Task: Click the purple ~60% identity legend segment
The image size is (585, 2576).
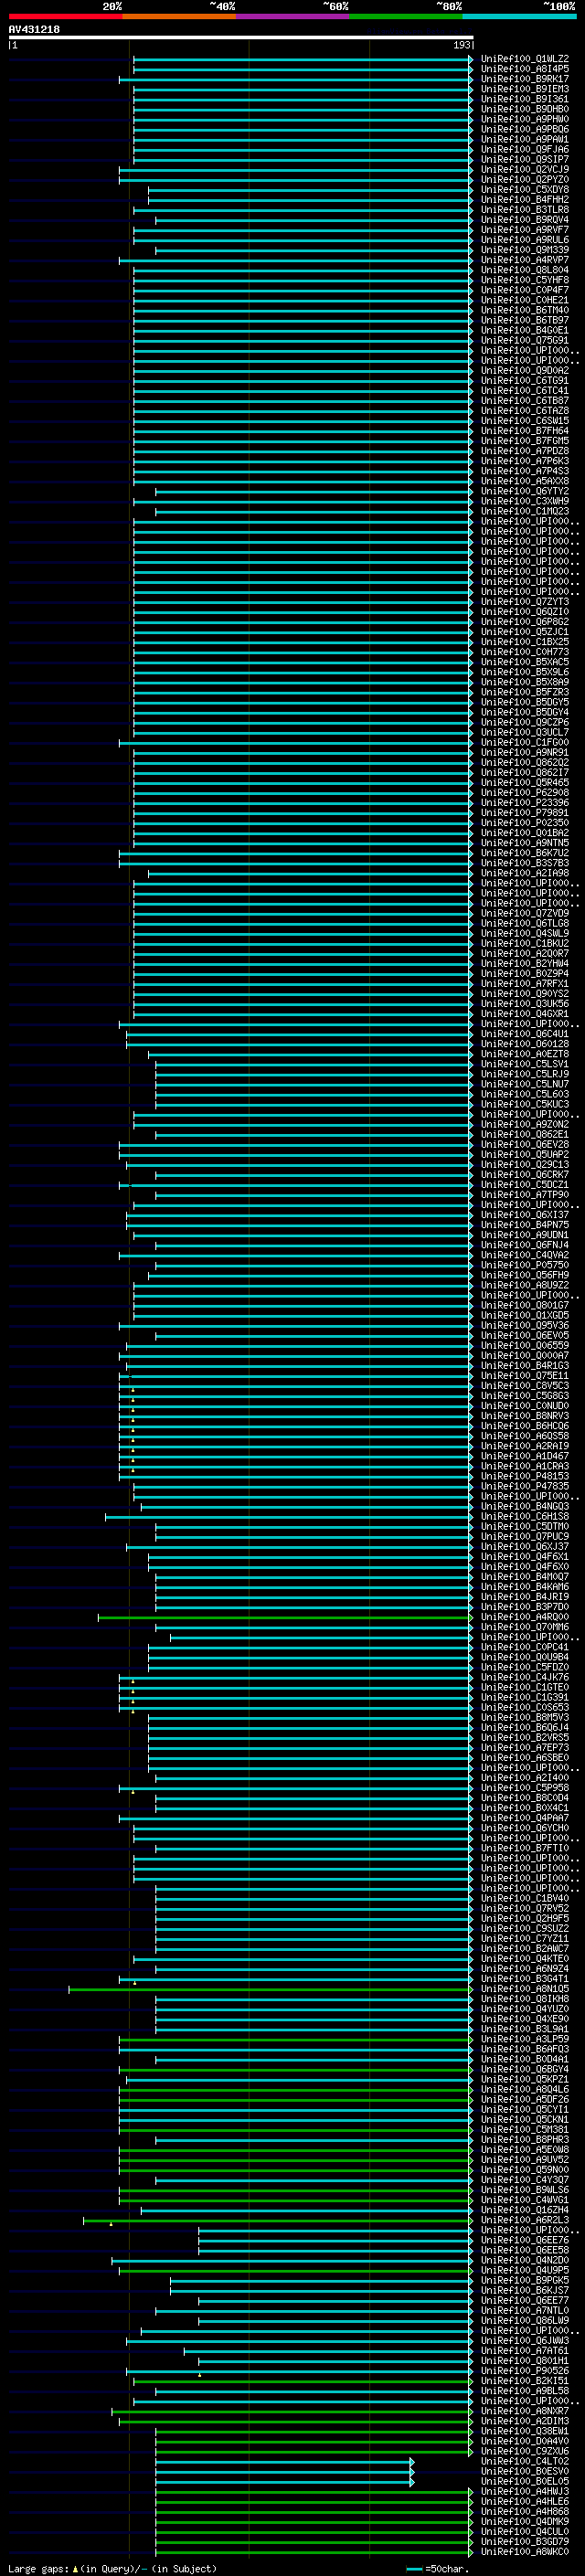Action: [x=292, y=16]
